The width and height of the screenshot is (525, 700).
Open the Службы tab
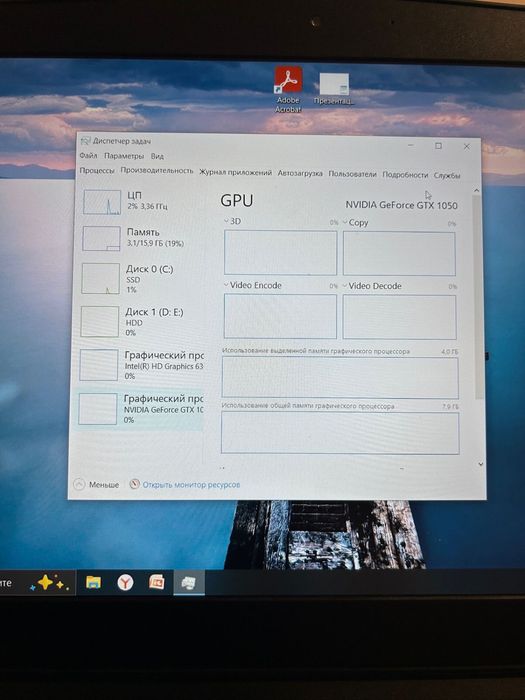pos(447,175)
